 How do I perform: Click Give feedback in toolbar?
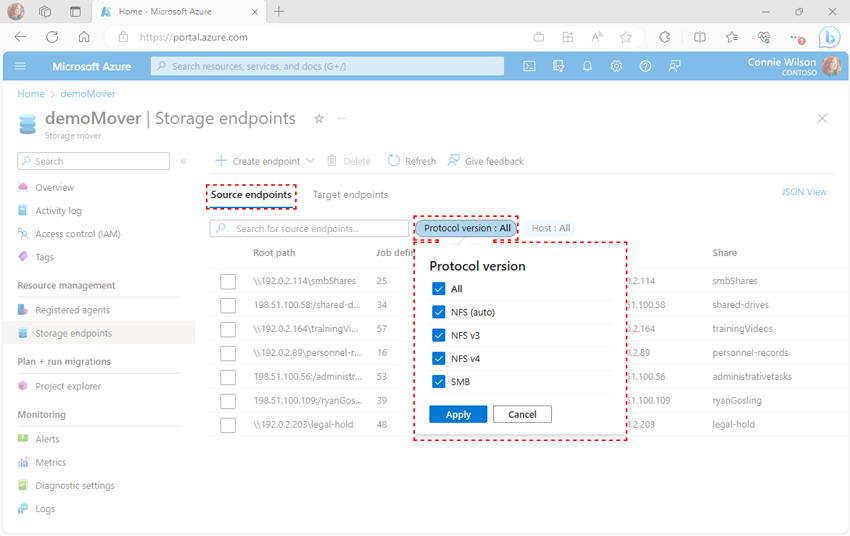coord(486,161)
